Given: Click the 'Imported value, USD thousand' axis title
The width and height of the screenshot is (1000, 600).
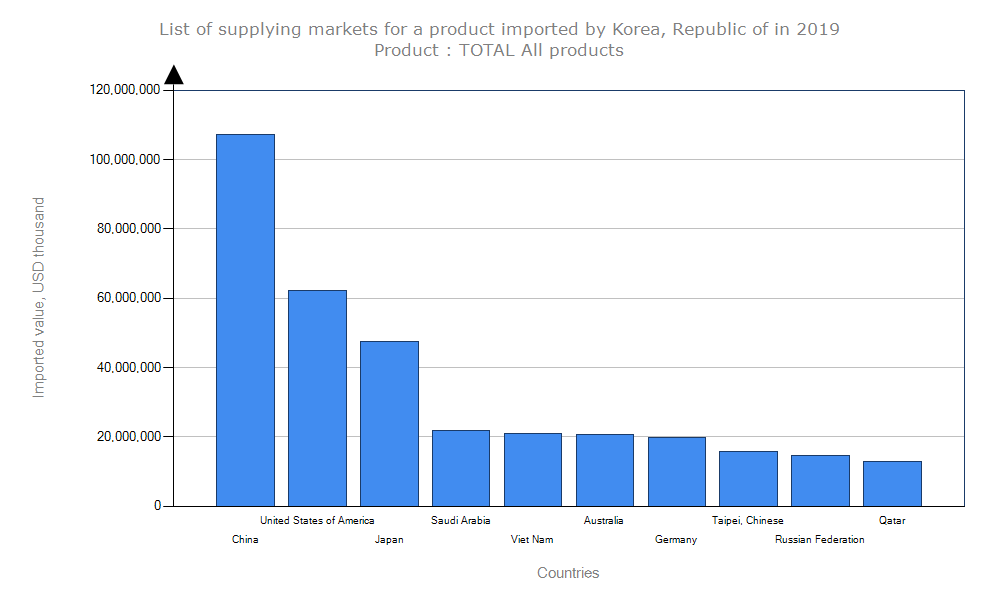Looking at the screenshot, I should (39, 297).
